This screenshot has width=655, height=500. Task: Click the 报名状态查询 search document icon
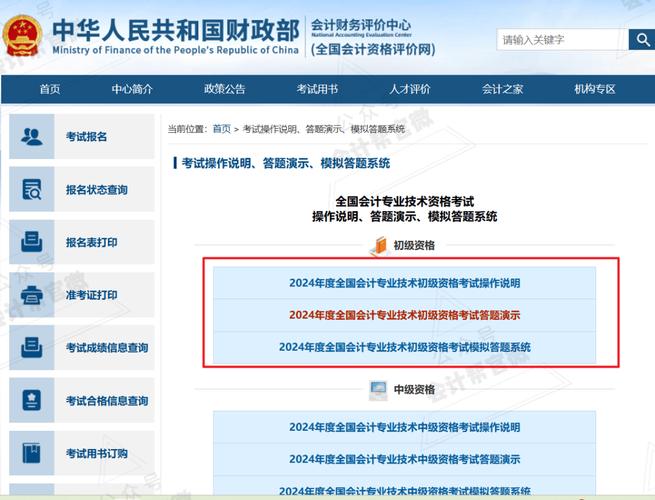click(x=32, y=189)
